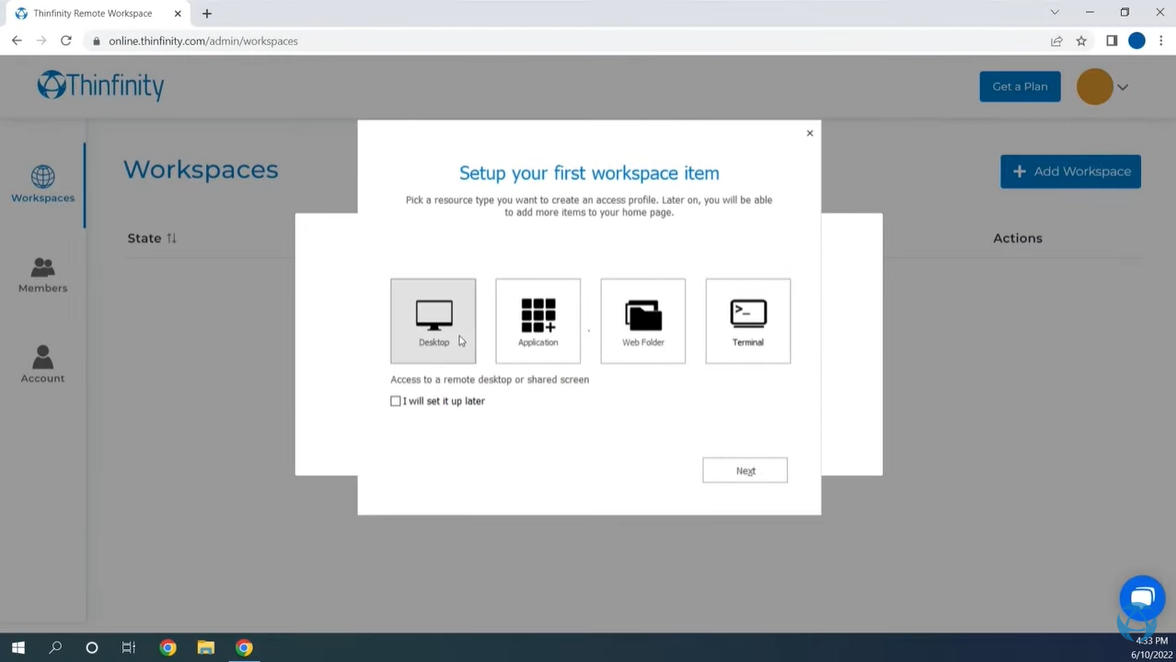Open the chat support bubble icon
The width and height of the screenshot is (1176, 662).
click(1142, 596)
